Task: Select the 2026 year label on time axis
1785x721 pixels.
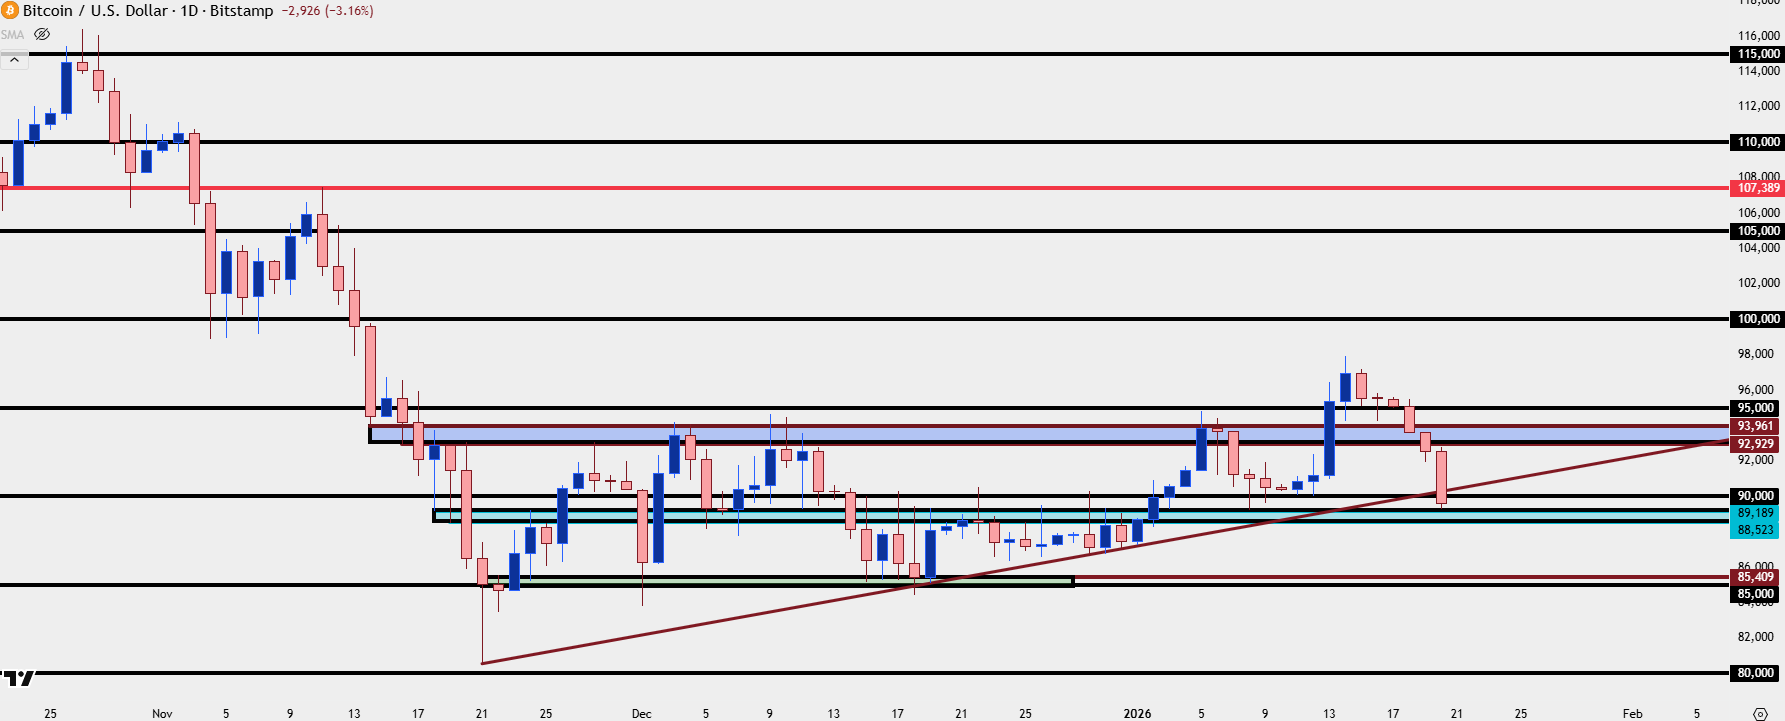Action: pyautogui.click(x=1137, y=713)
